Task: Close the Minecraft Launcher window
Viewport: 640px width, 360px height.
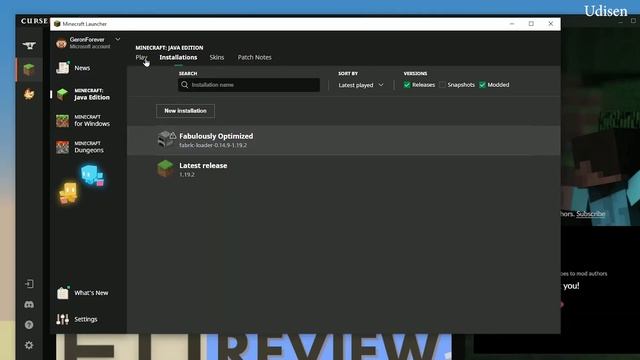Action: coord(551,24)
